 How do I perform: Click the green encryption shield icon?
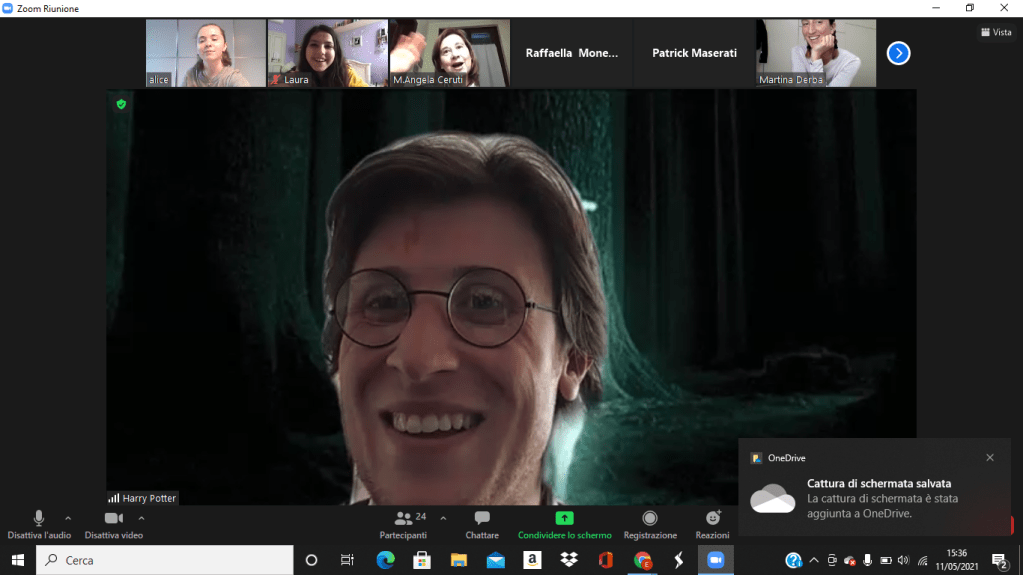[x=121, y=103]
